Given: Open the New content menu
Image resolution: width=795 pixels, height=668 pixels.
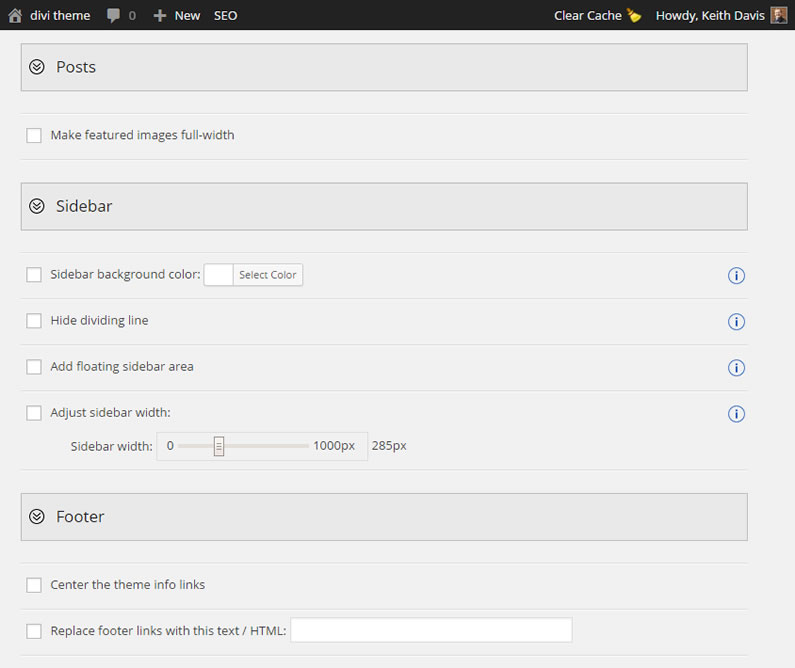Looking at the screenshot, I should tap(187, 16).
